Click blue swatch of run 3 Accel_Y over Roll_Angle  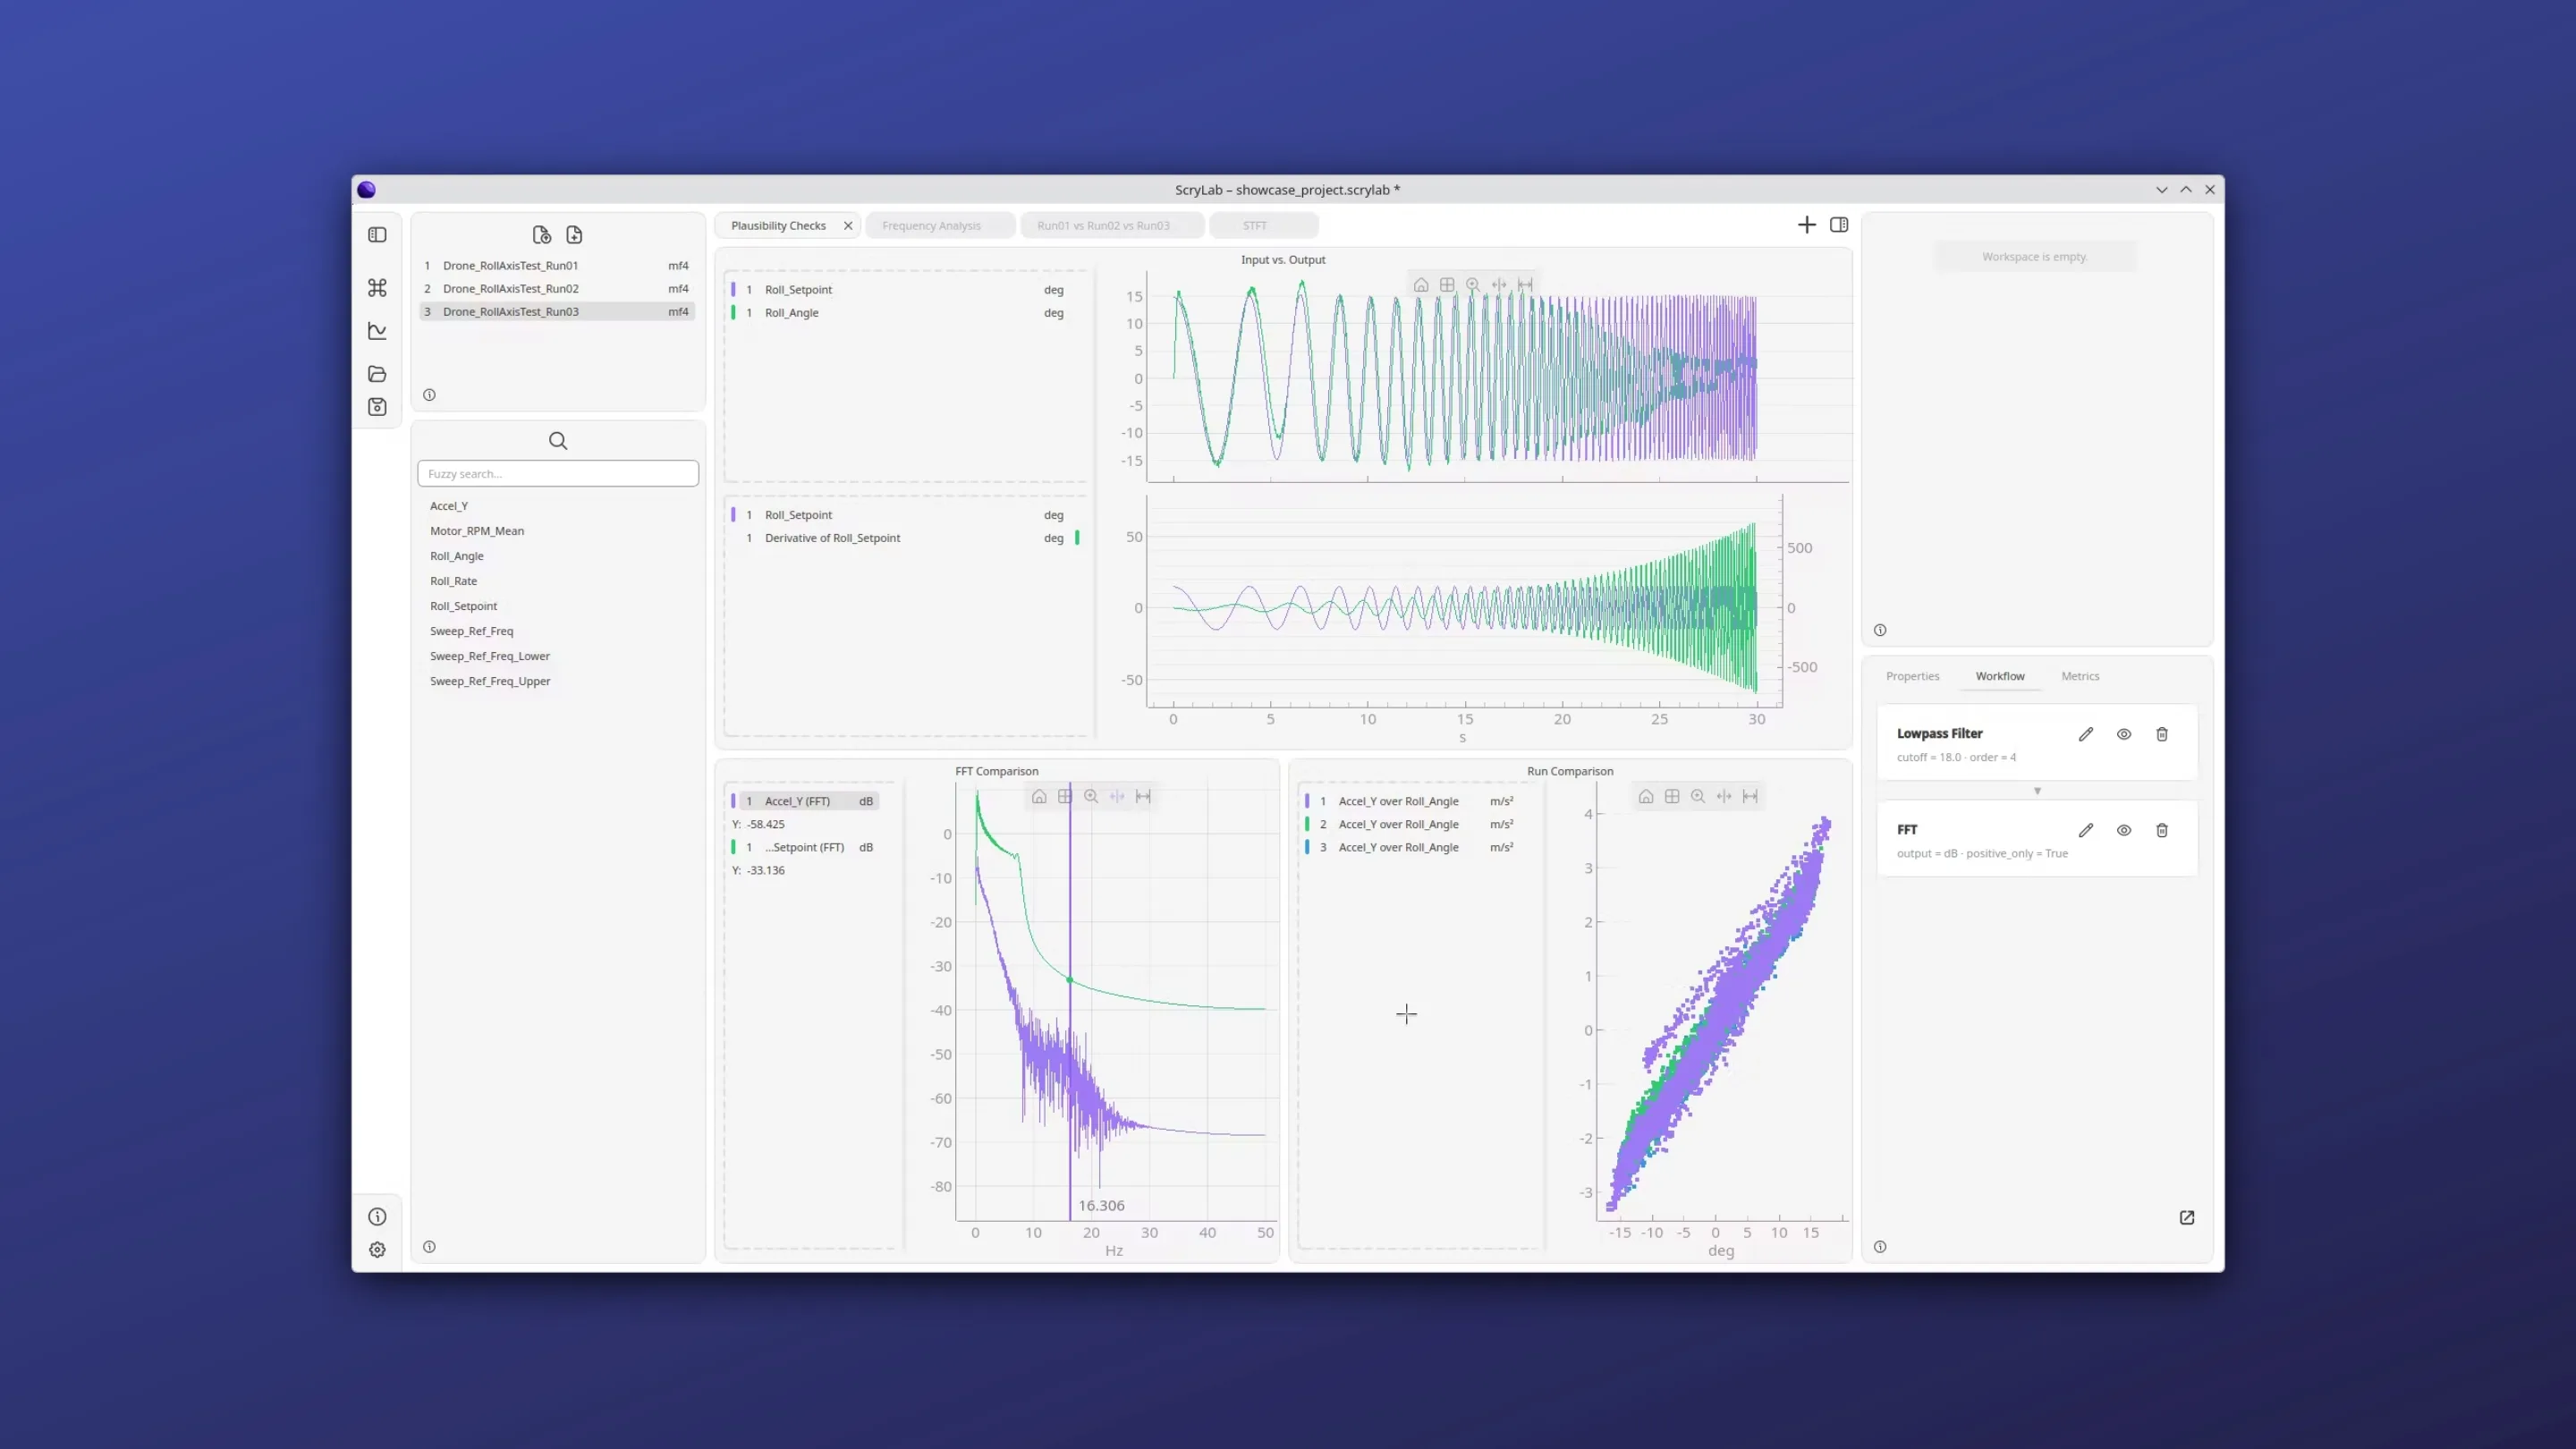click(1307, 847)
